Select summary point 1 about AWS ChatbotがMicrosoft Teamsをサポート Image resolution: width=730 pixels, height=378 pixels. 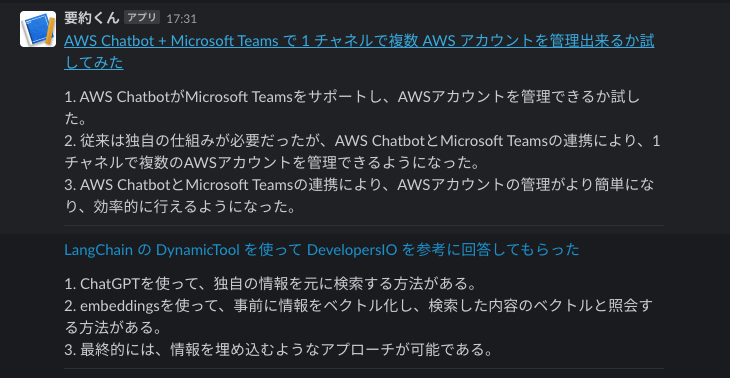(x=352, y=108)
